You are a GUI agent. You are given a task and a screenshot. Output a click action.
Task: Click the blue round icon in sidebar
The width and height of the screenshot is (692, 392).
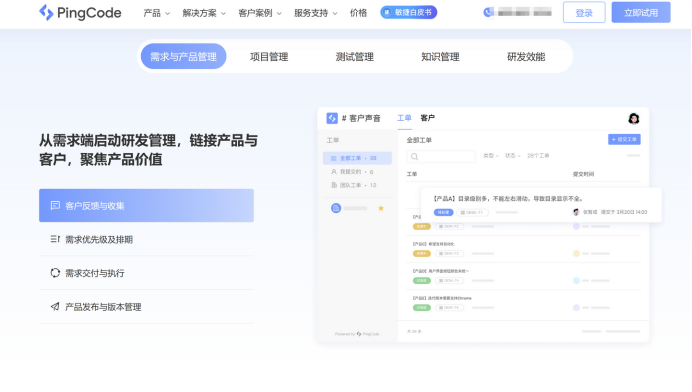[336, 208]
